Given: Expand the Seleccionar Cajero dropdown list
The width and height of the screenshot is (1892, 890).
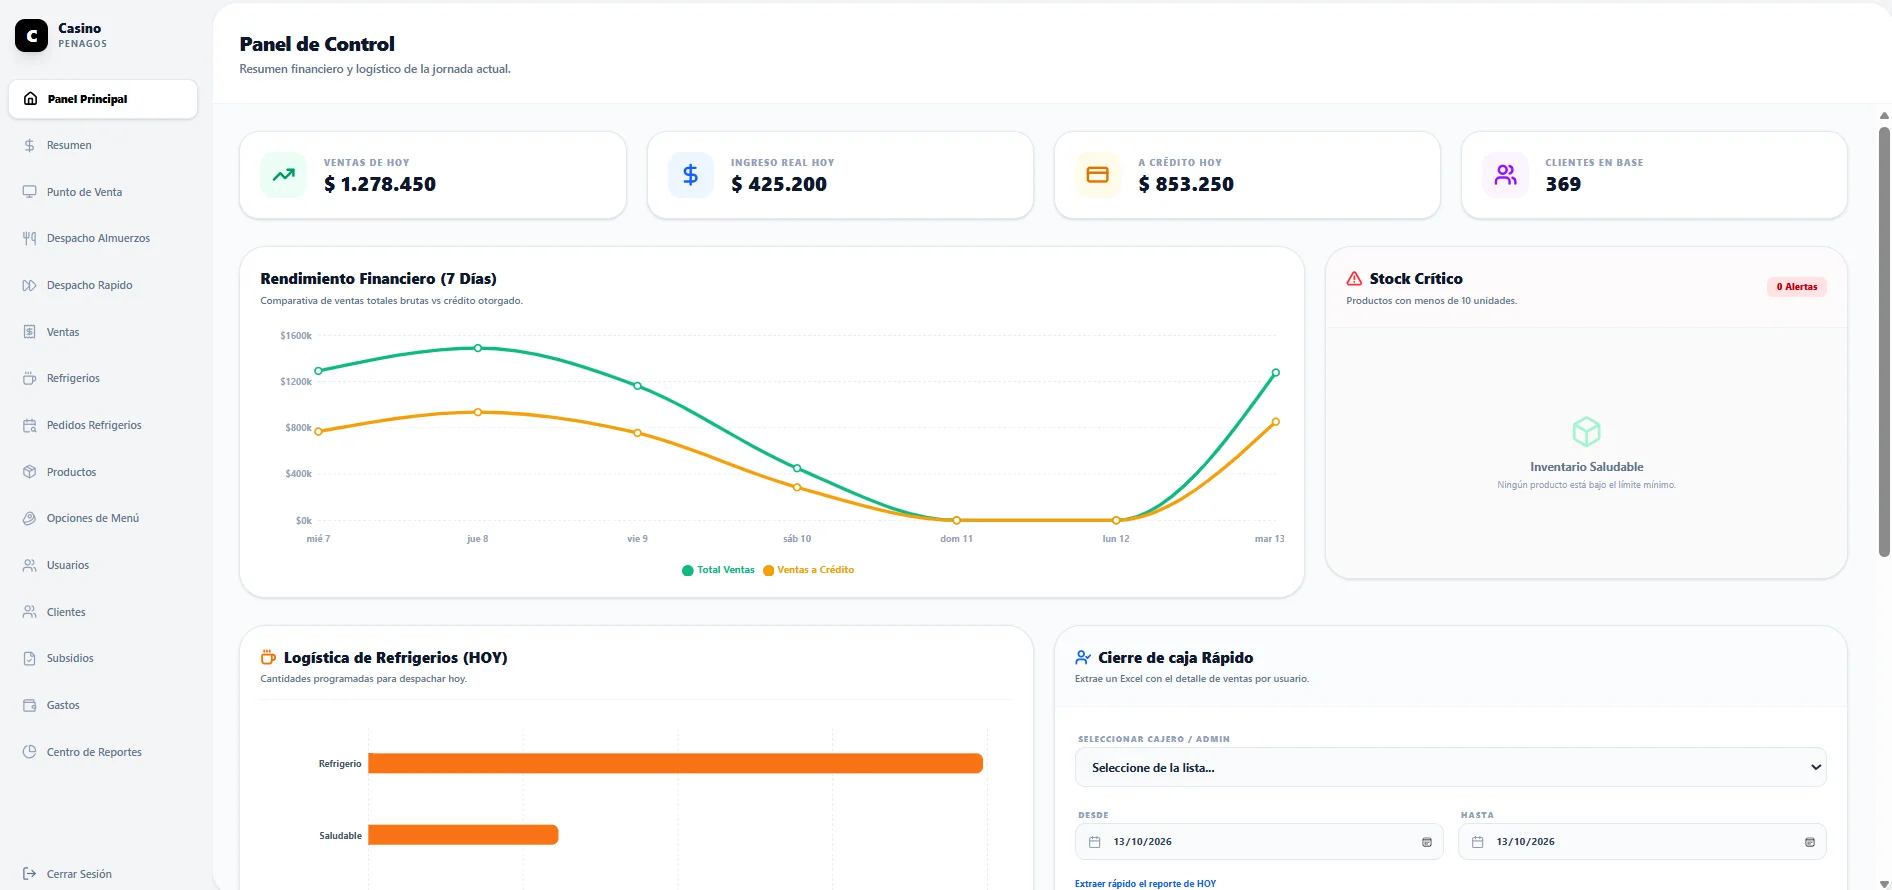Looking at the screenshot, I should coord(1450,768).
